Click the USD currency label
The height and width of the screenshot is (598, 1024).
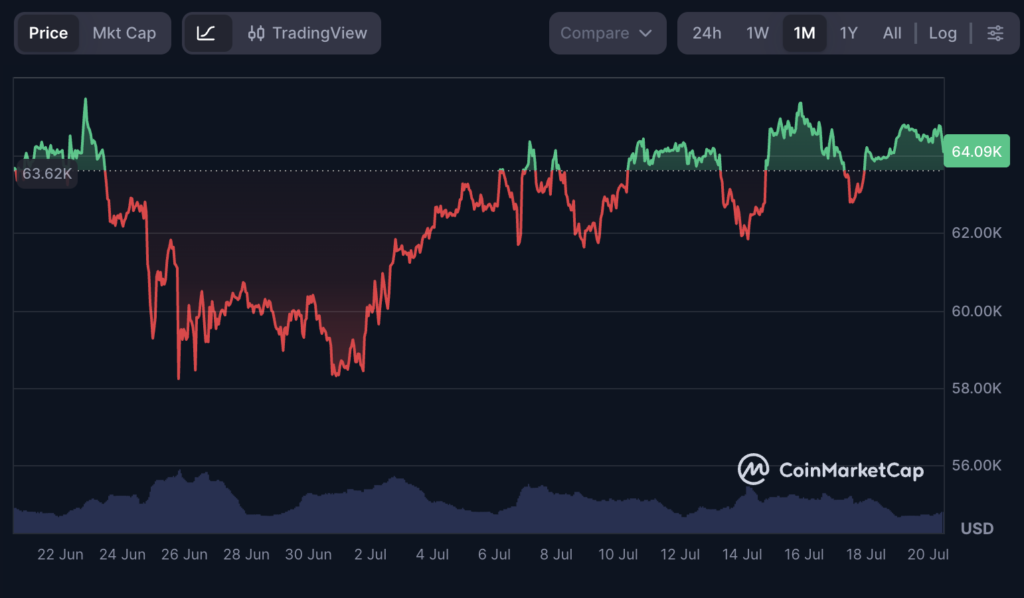[x=977, y=528]
